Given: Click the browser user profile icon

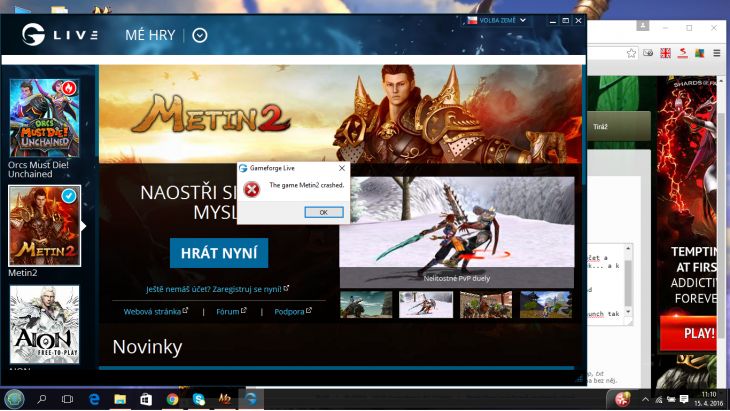Looking at the screenshot, I should tap(642, 26).
